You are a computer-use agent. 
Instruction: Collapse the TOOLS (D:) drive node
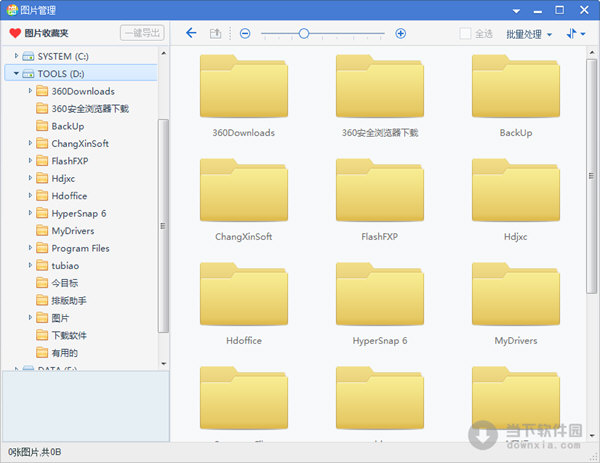(16, 73)
